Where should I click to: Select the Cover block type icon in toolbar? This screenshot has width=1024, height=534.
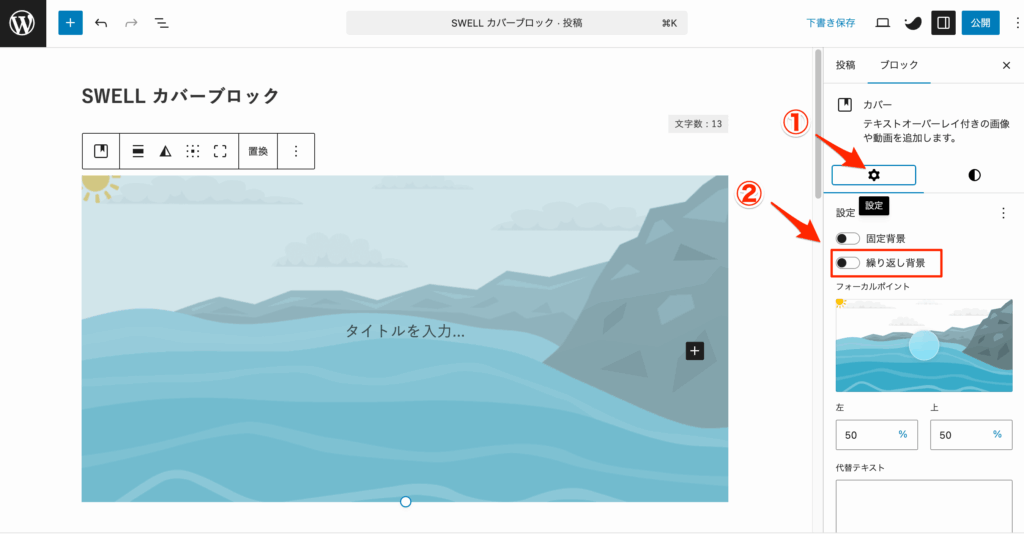coord(101,151)
